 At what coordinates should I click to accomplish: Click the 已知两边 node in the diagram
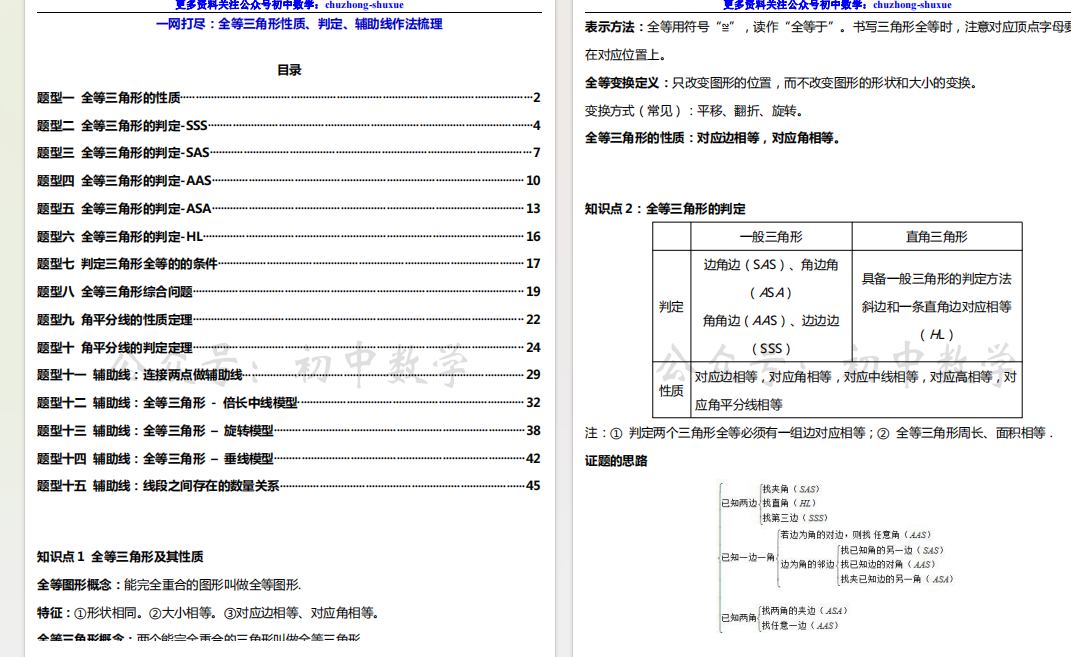pos(739,503)
